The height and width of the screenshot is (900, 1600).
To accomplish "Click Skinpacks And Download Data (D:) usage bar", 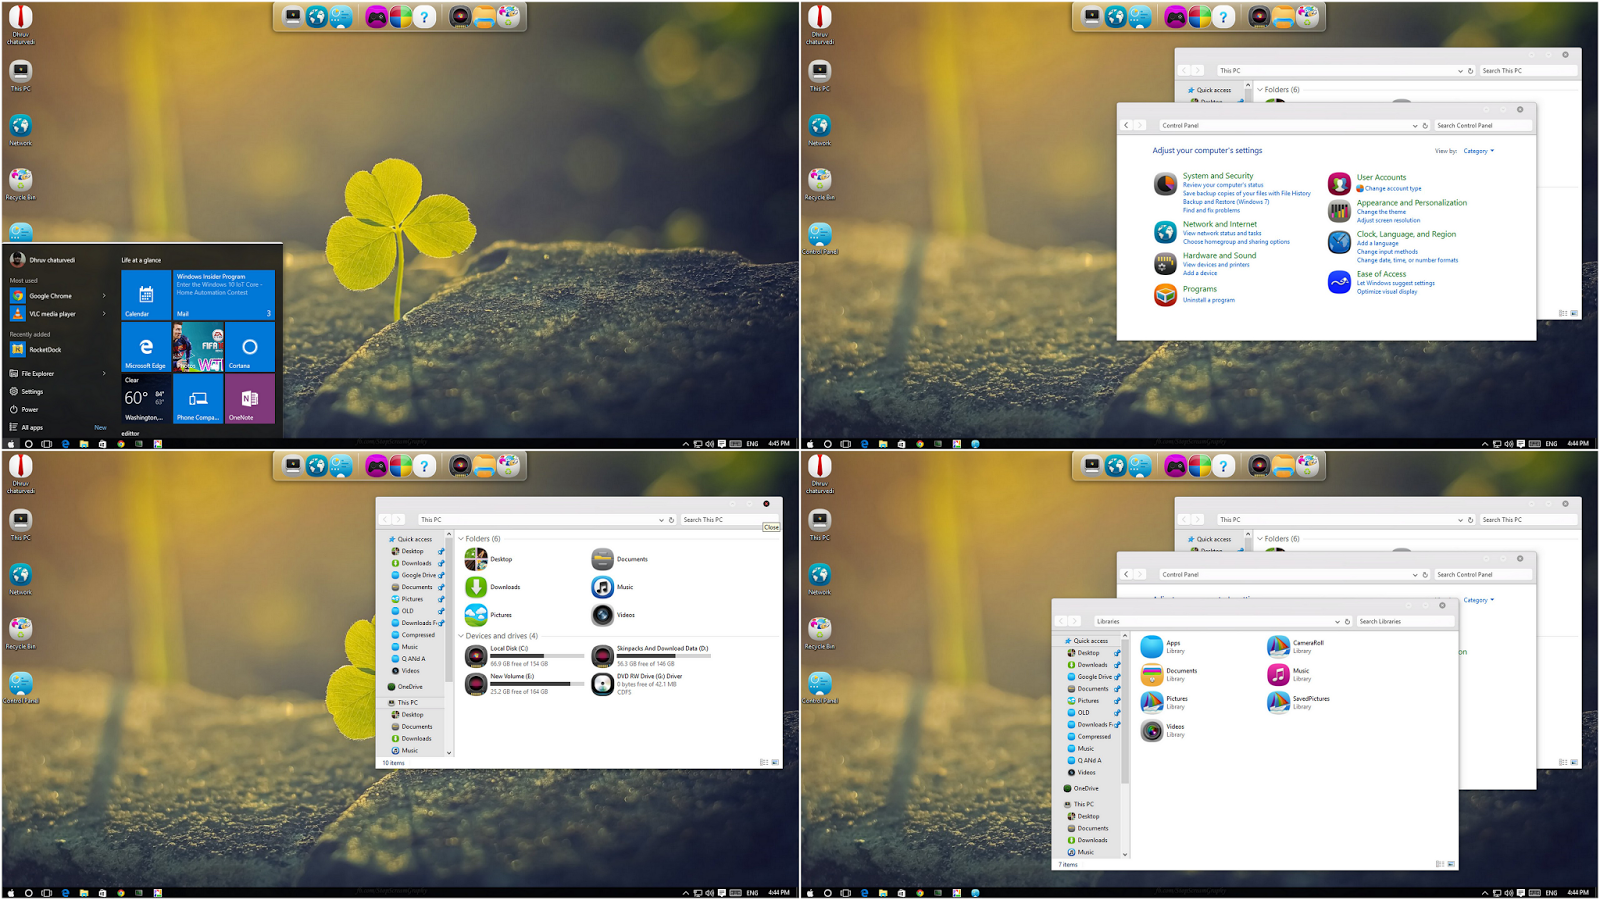I will pos(663,656).
